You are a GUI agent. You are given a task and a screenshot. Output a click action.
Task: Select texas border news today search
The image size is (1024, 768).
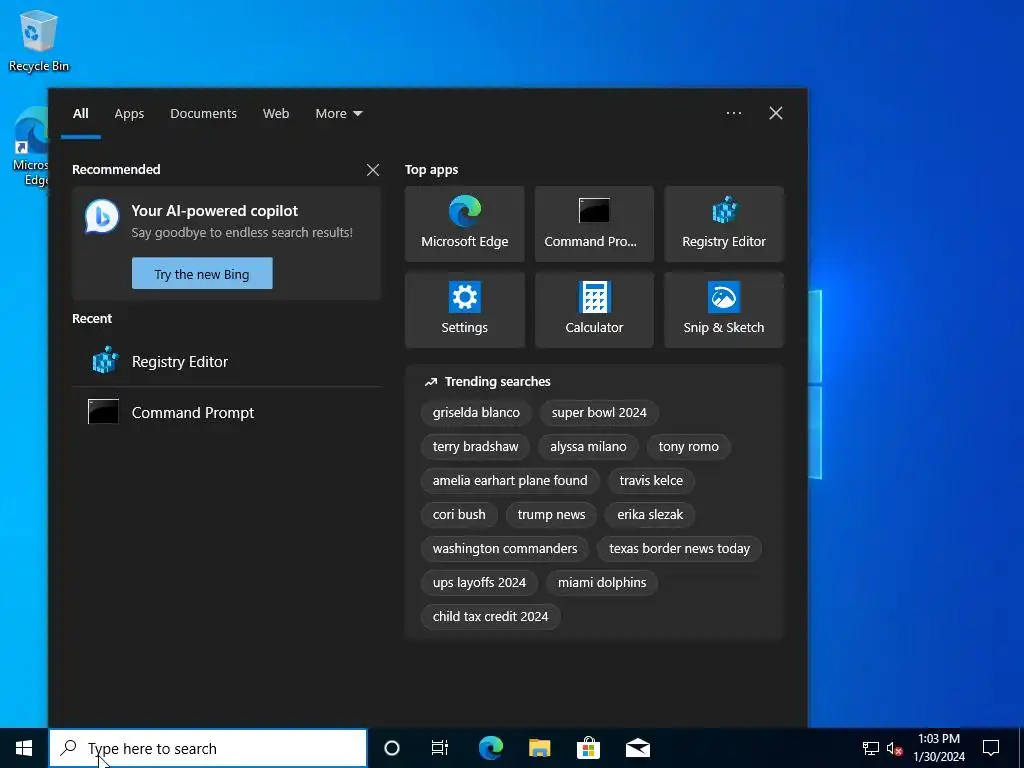[x=679, y=549]
